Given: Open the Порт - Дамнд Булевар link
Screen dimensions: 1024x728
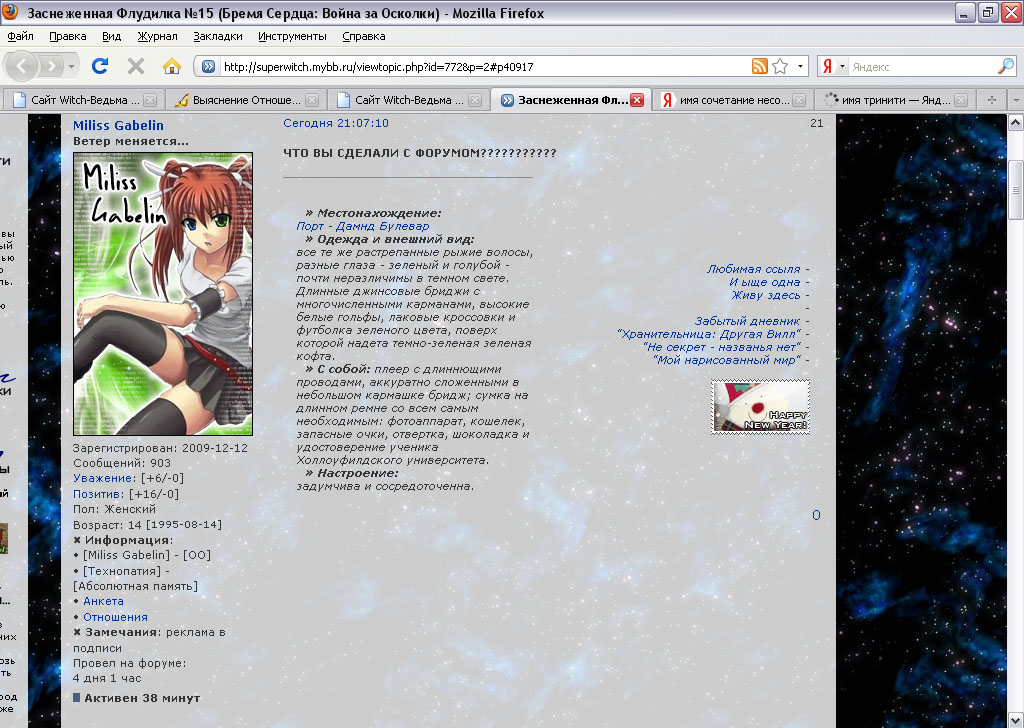Looking at the screenshot, I should click(362, 226).
